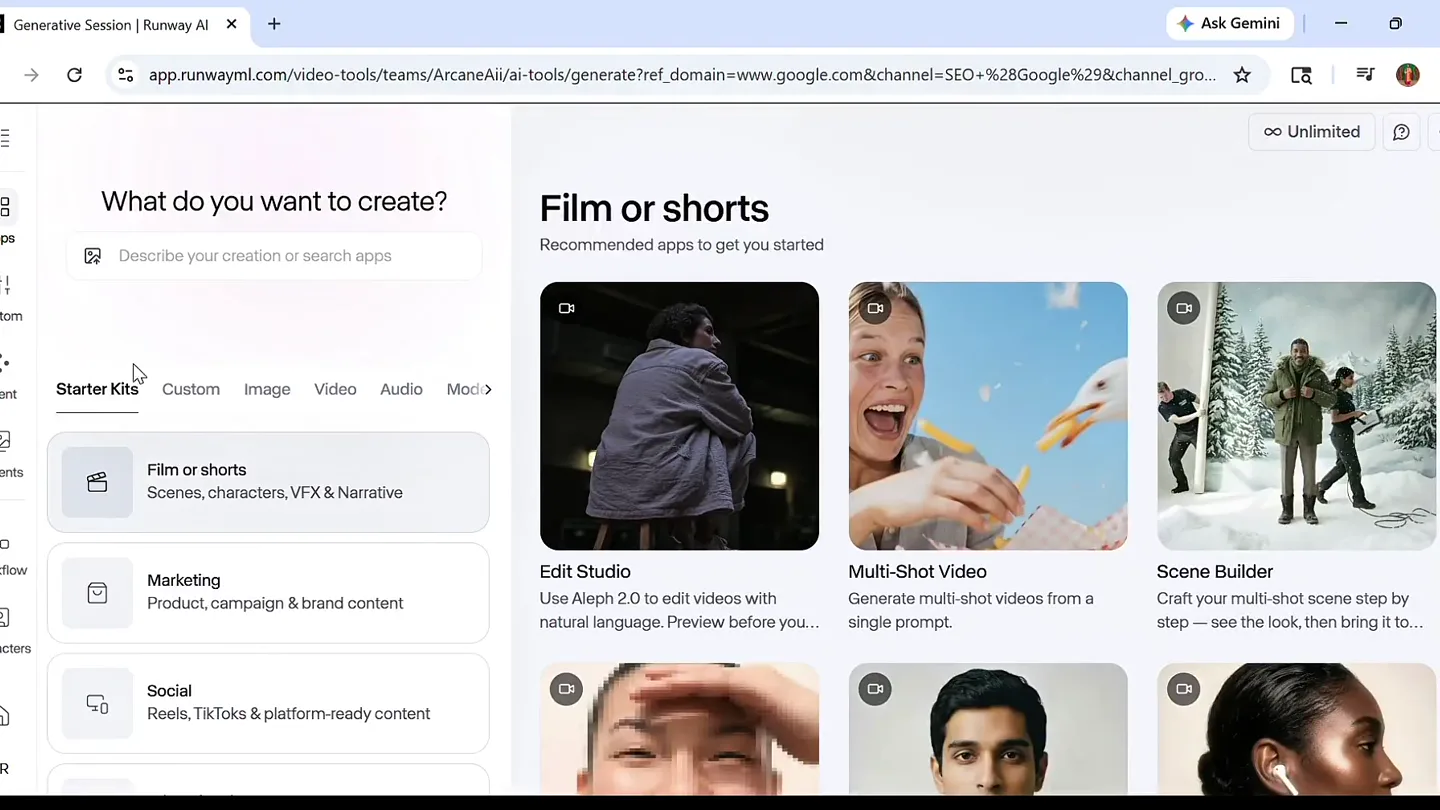Switch to the Video tab

coord(335,389)
